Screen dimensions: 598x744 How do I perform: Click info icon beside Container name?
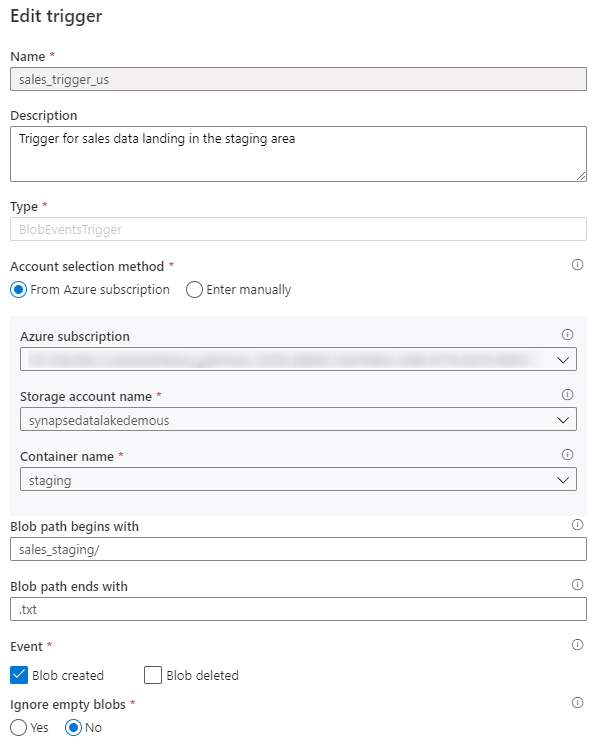coord(567,455)
